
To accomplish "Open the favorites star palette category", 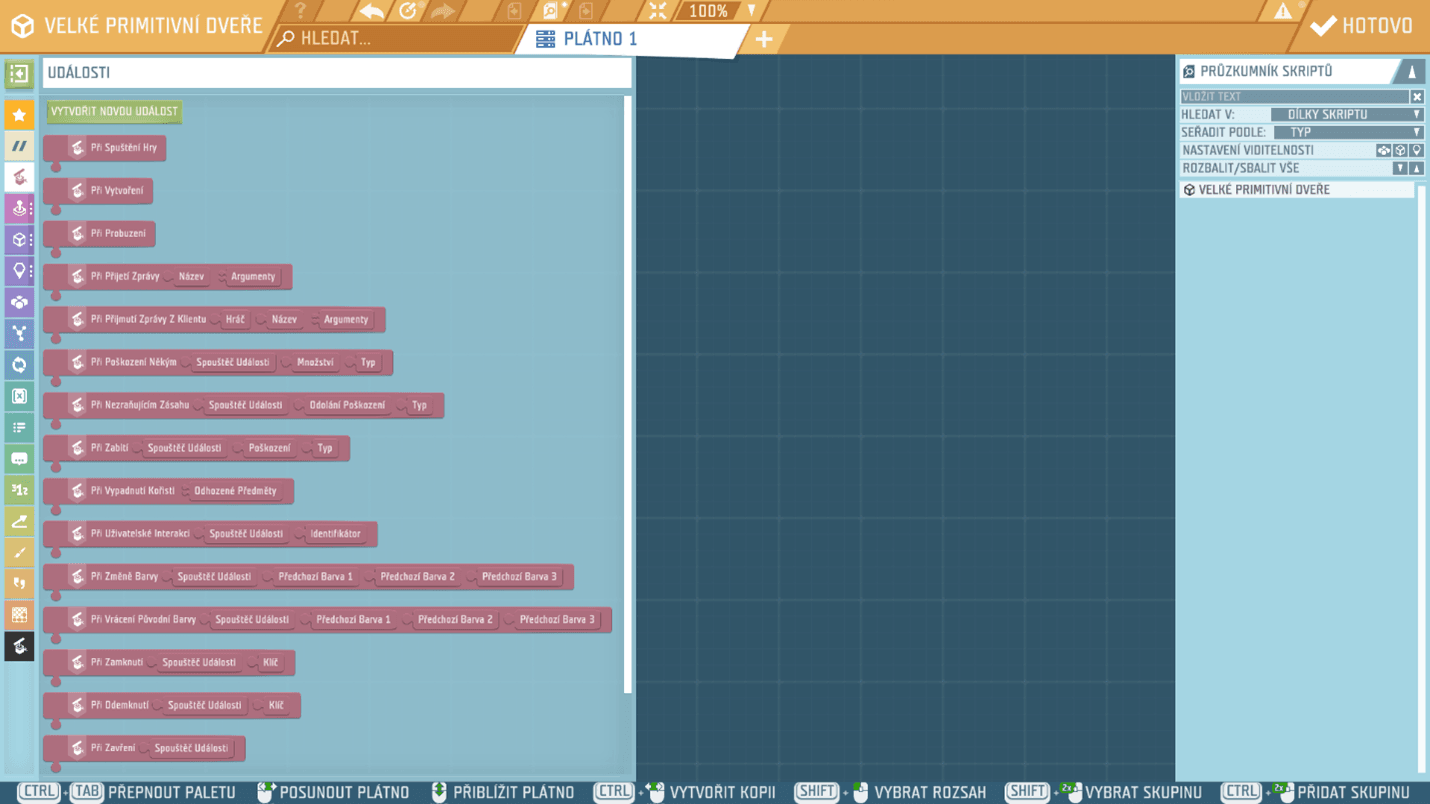I will pyautogui.click(x=19, y=115).
